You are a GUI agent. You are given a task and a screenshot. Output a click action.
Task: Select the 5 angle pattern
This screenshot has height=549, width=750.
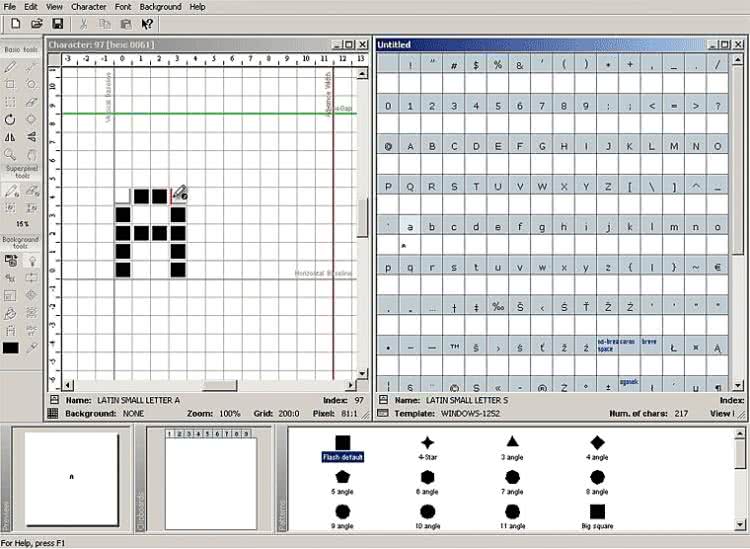(342, 483)
